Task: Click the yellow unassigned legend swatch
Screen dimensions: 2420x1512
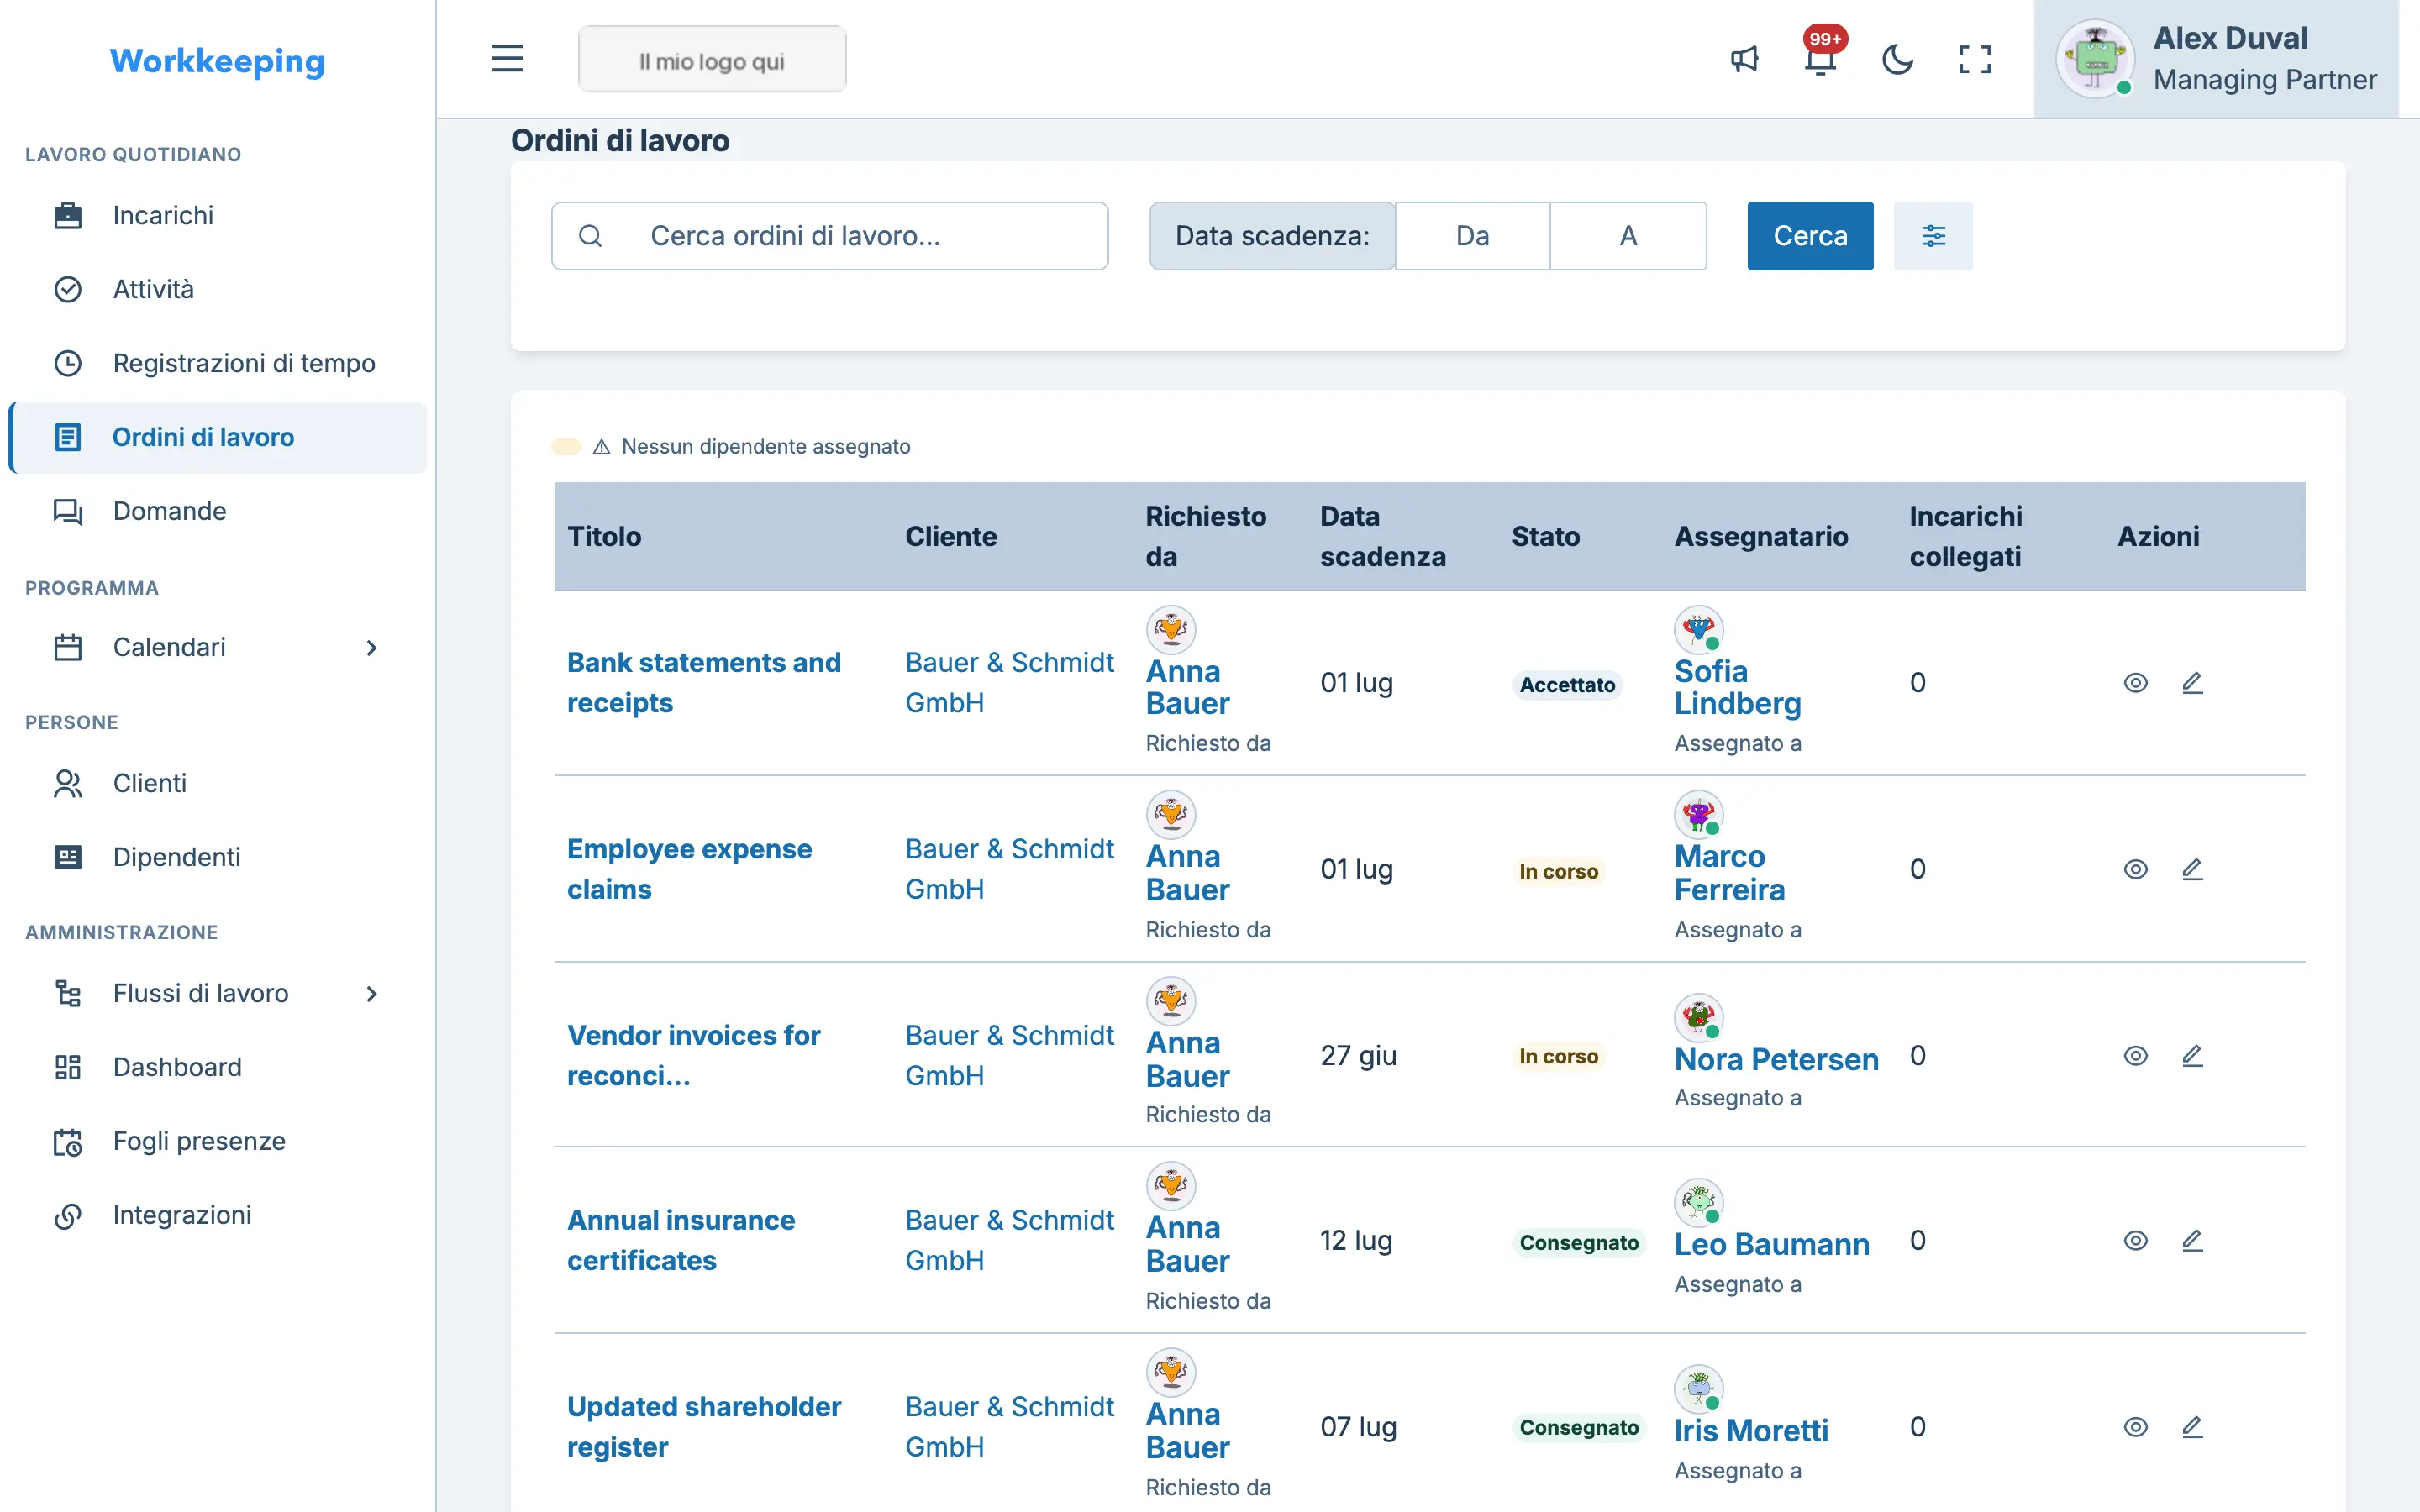Action: 566,447
